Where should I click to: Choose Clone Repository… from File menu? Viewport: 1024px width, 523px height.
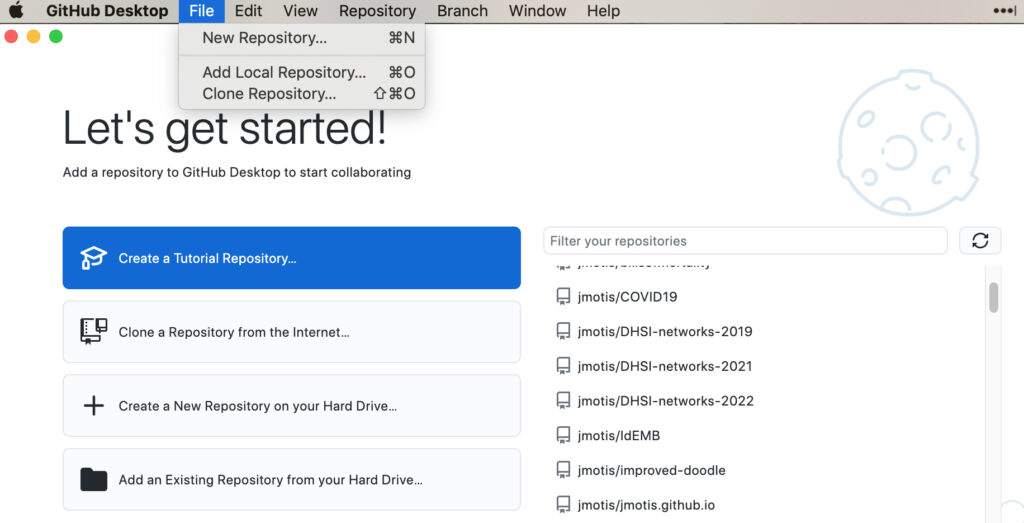click(x=302, y=93)
